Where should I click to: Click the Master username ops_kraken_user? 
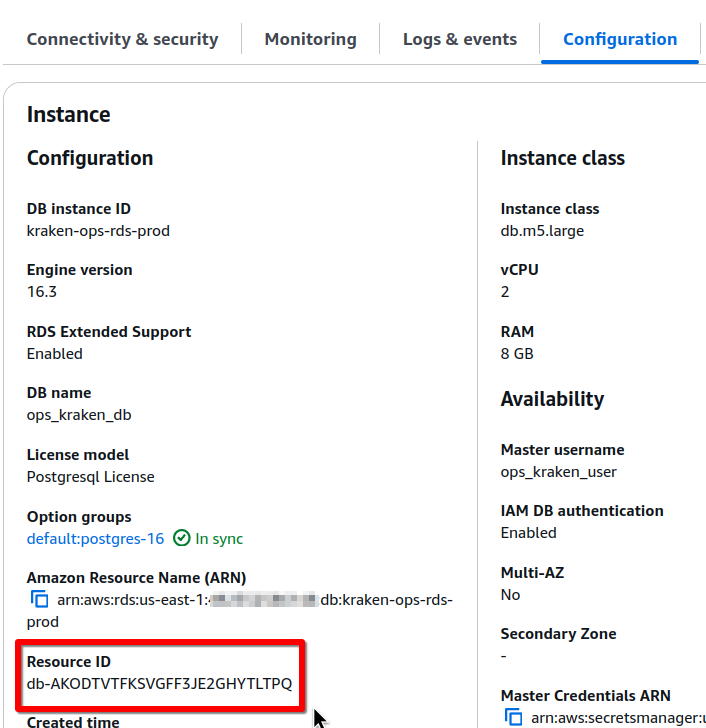[x=558, y=472]
